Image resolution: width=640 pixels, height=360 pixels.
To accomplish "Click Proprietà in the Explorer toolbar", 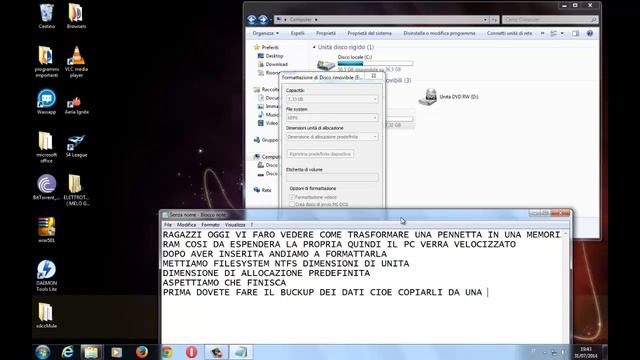I will 326,33.
